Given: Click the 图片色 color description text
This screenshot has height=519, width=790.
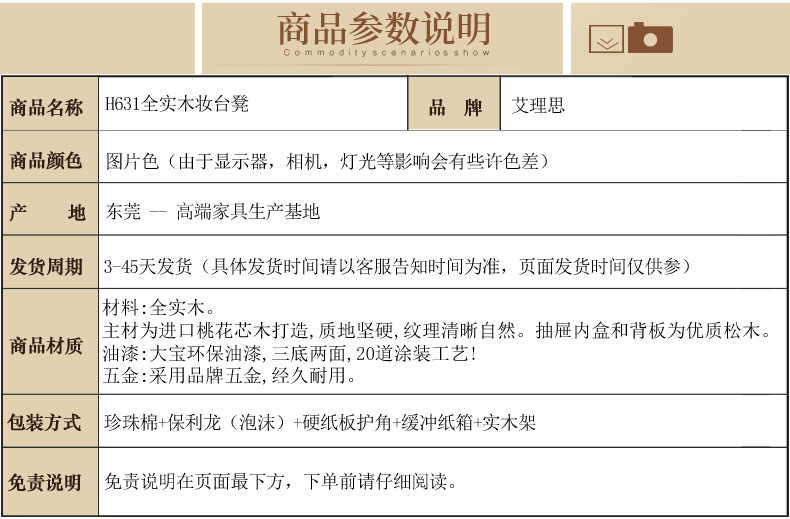Looking at the screenshot, I should coord(326,161).
